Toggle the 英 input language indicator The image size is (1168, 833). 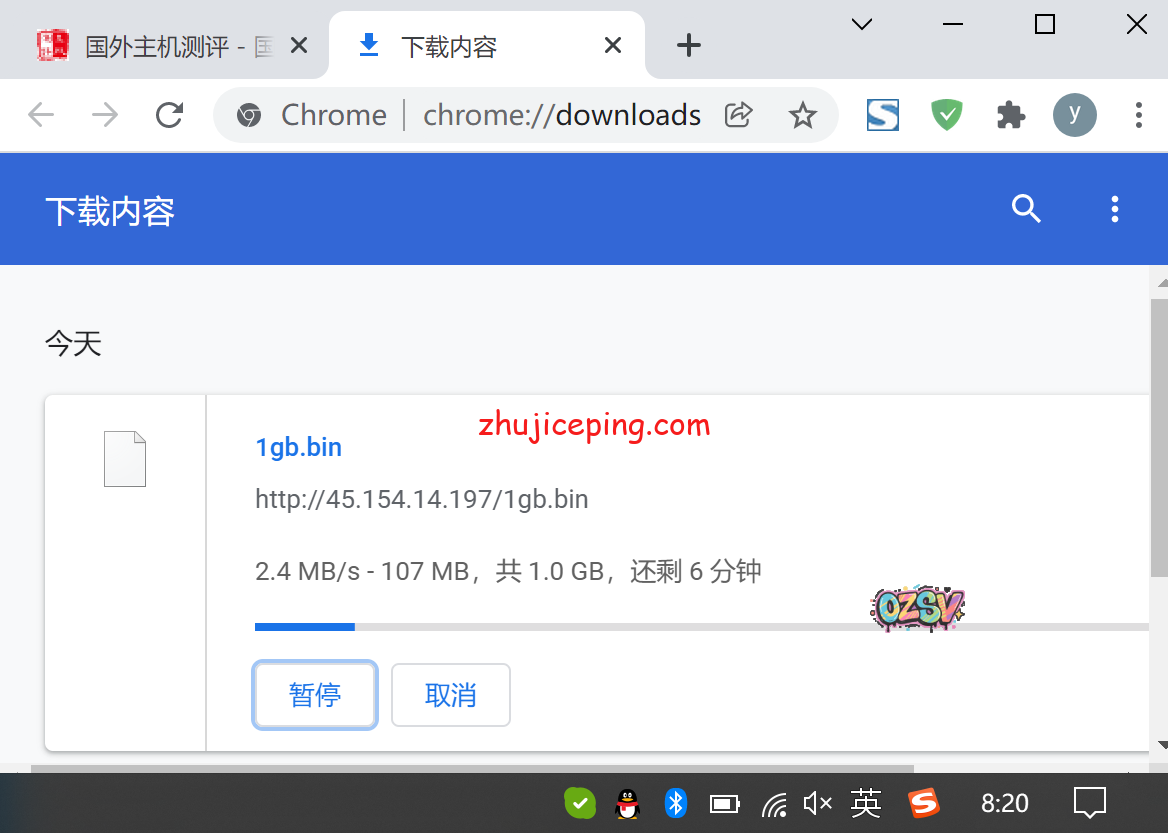[x=866, y=803]
